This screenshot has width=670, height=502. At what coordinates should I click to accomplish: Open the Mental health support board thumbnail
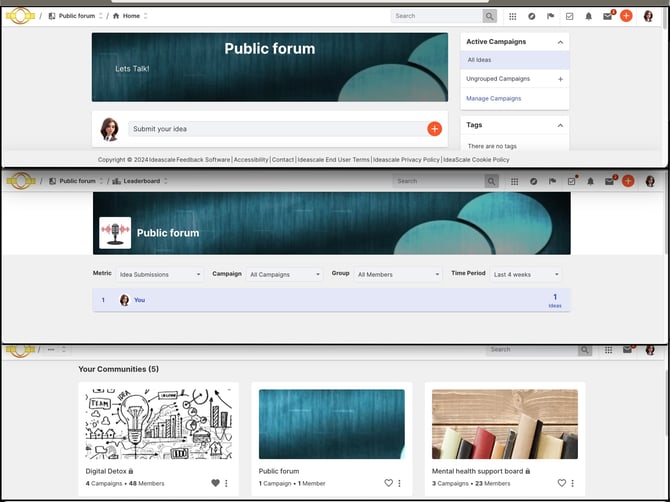tap(505, 424)
